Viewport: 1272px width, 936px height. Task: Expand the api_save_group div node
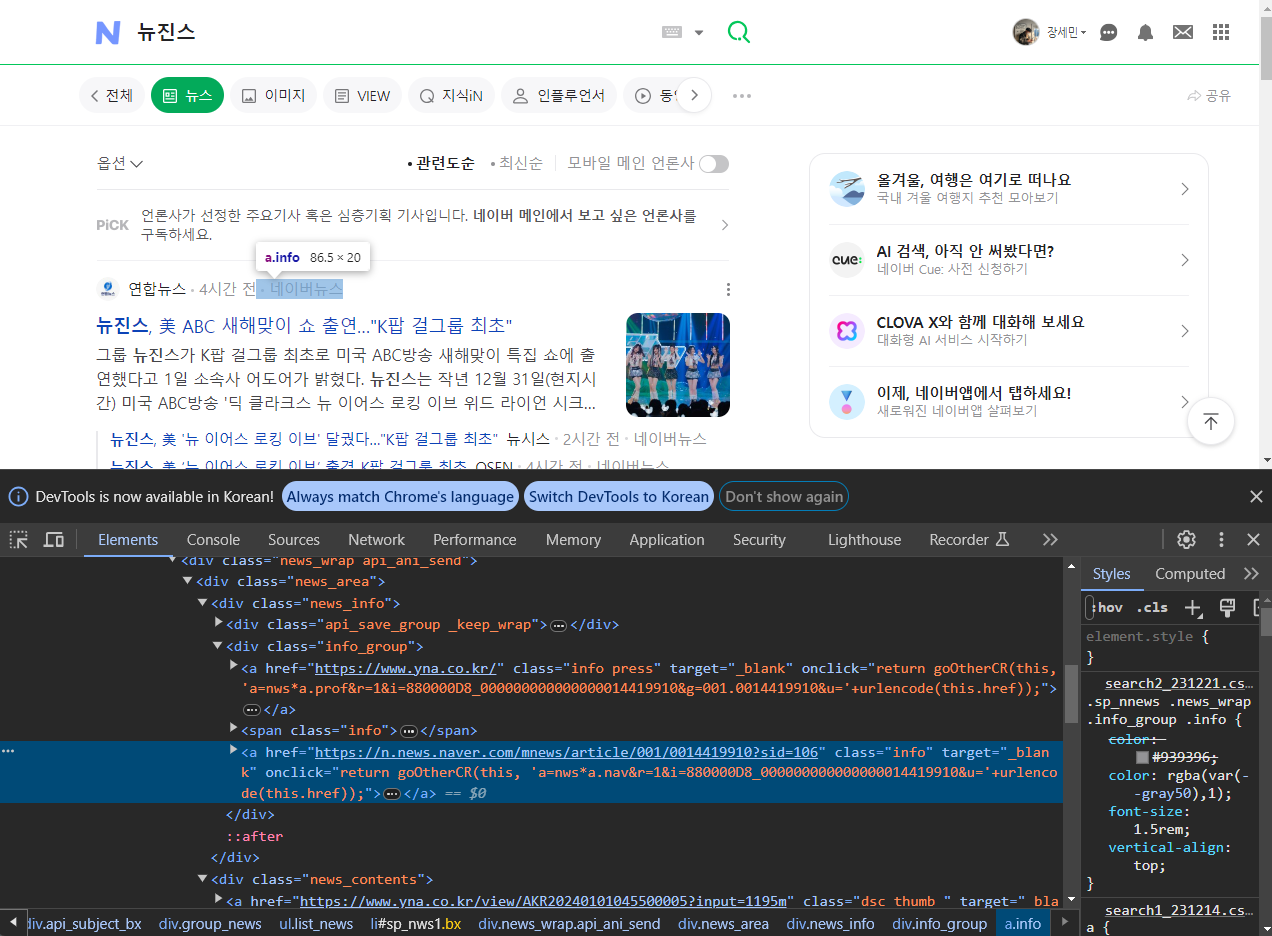pos(218,624)
